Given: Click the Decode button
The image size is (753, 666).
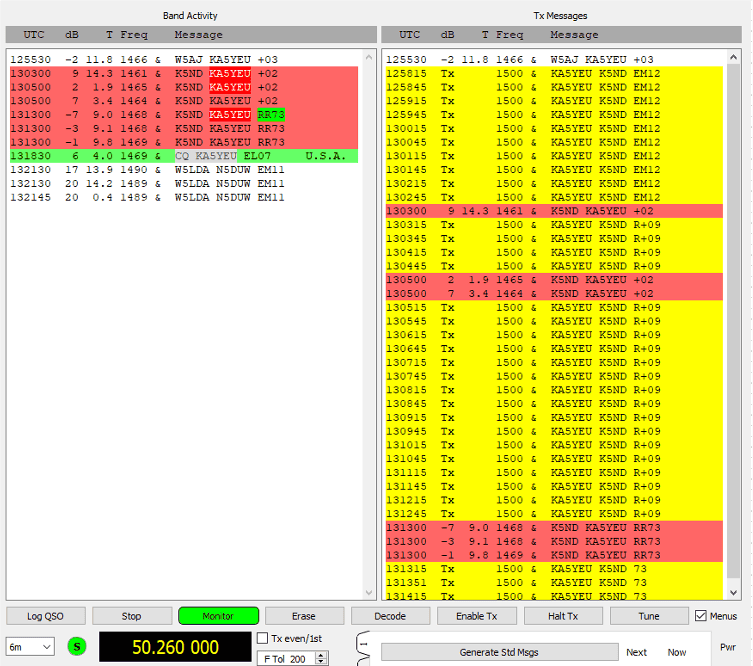Looking at the screenshot, I should coord(390,616).
